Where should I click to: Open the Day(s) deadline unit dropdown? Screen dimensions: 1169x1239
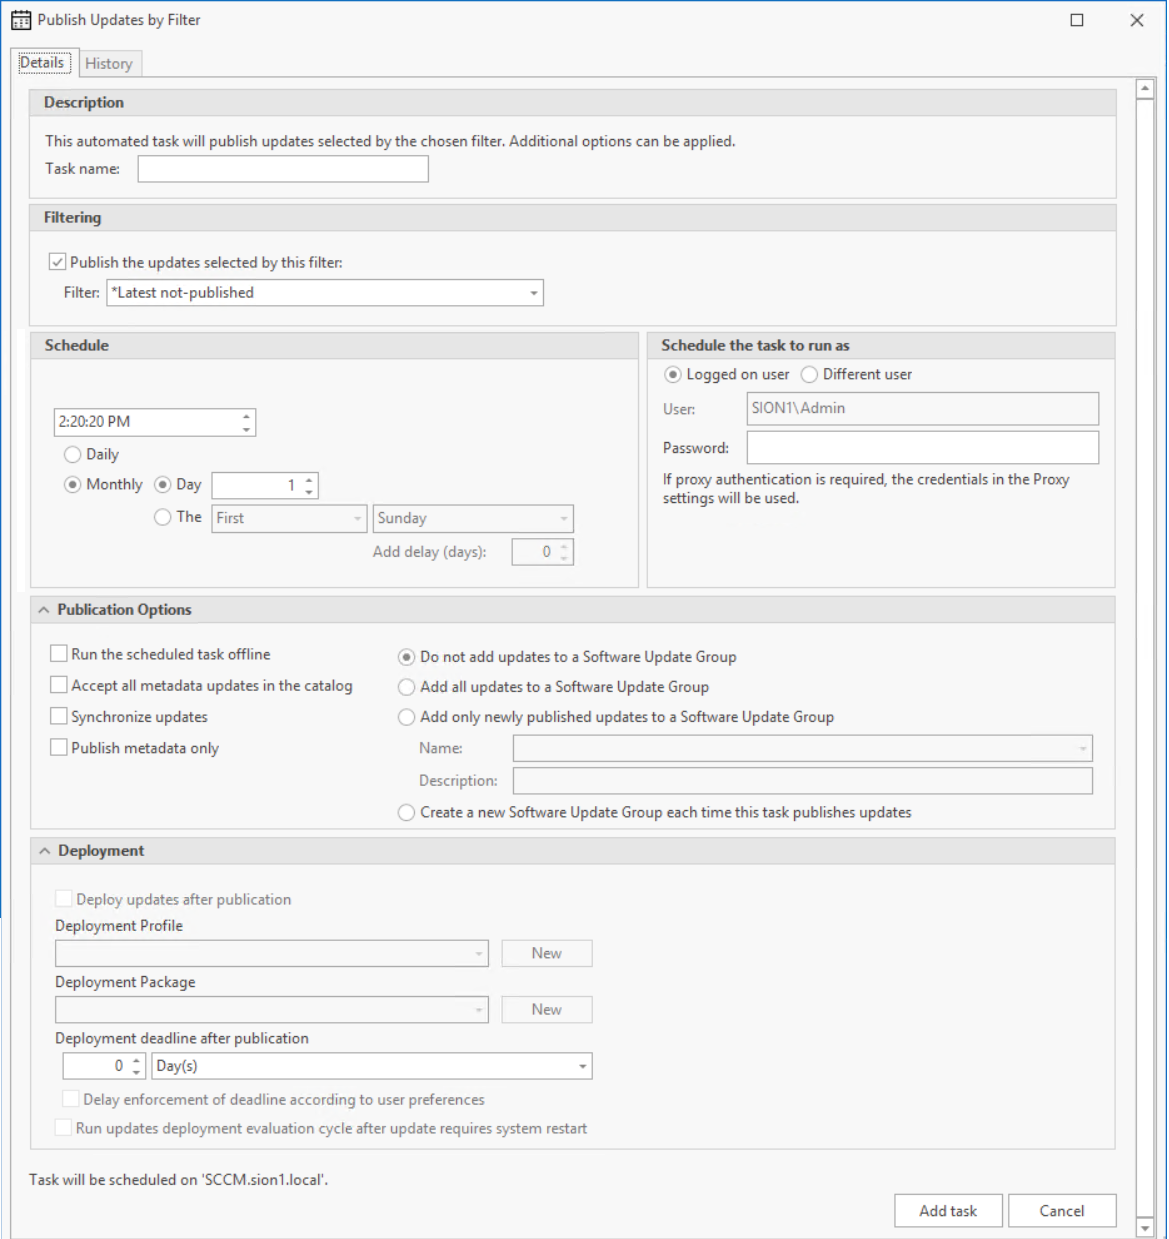582,1067
